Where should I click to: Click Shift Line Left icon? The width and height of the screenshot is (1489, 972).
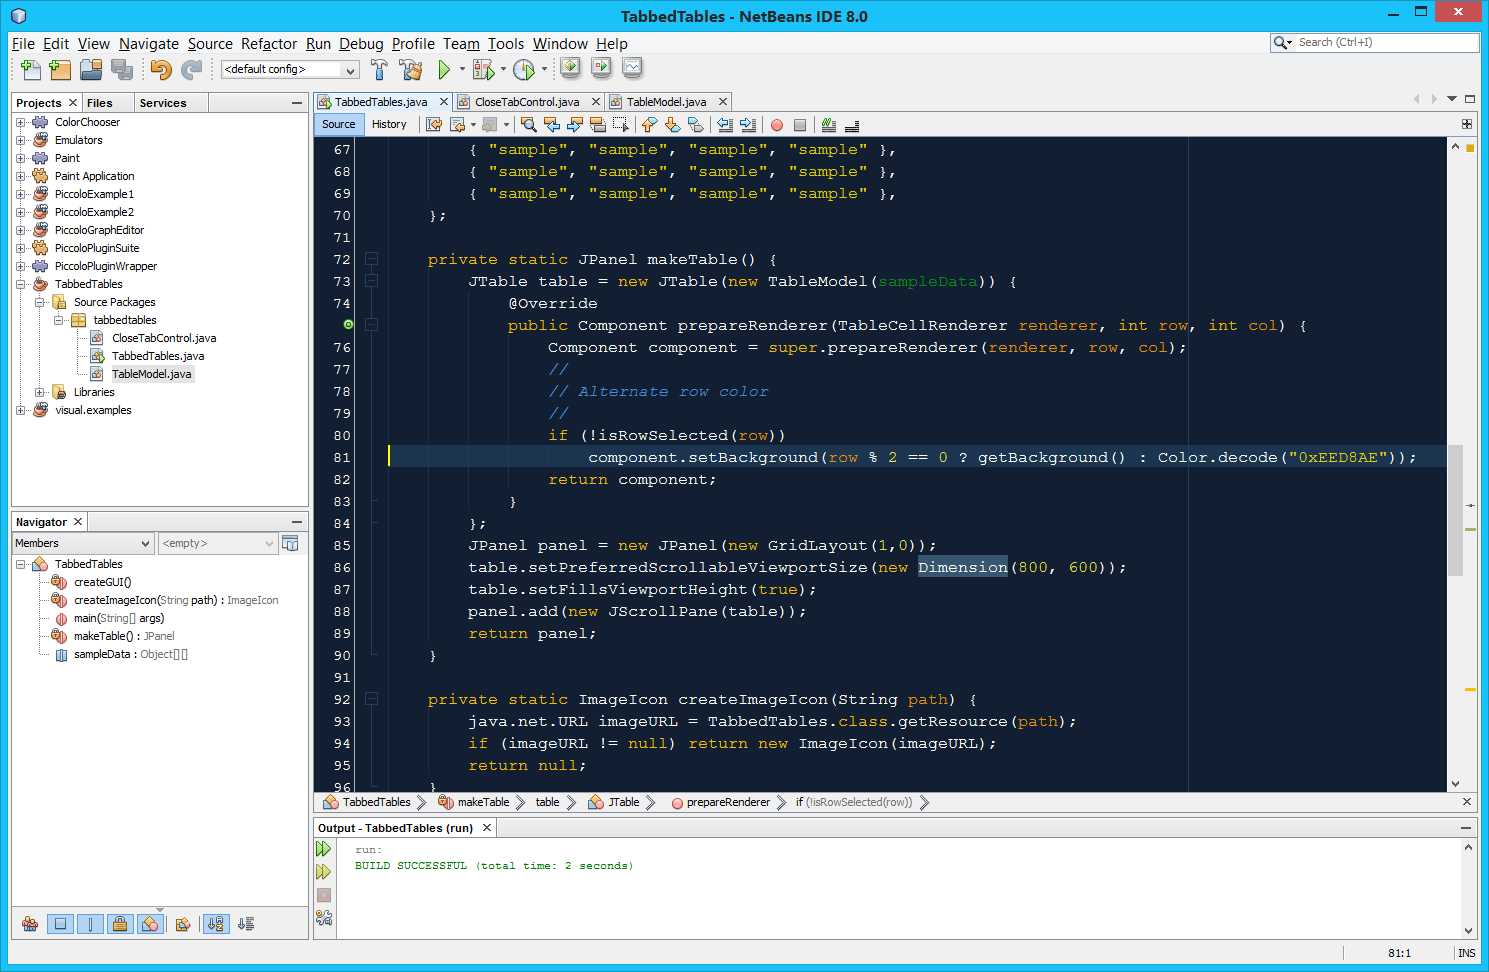tap(725, 124)
